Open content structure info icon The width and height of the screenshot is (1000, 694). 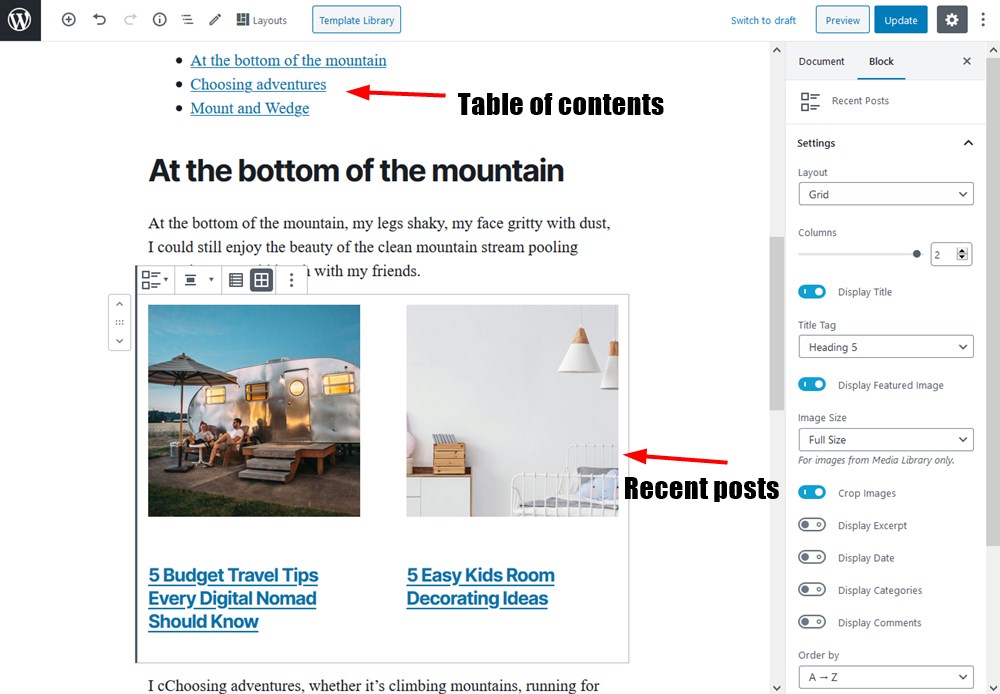click(159, 20)
